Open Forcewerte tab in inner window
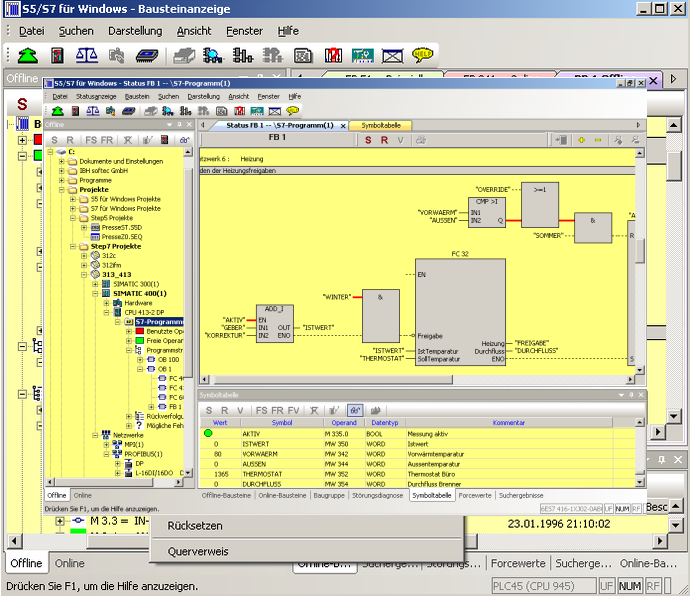 pos(475,495)
